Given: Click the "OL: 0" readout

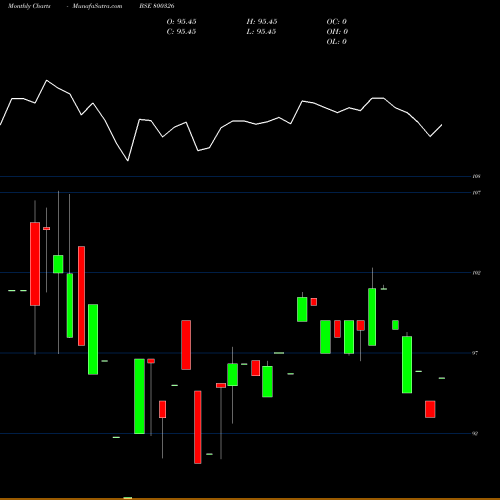Looking at the screenshot, I should tap(337, 42).
